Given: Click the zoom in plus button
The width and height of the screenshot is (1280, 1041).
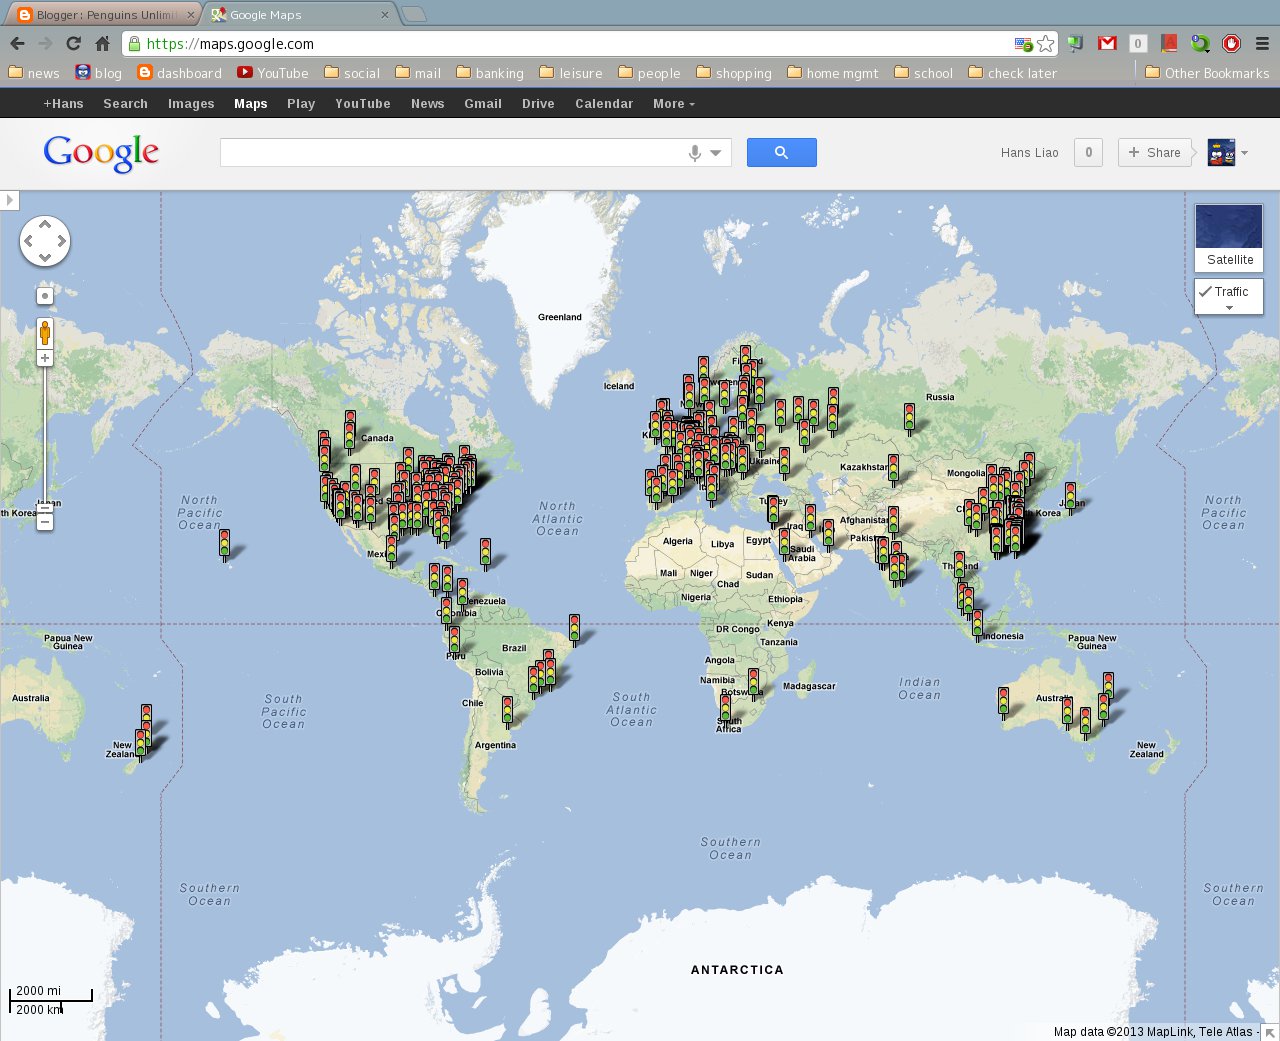Looking at the screenshot, I should [x=44, y=357].
